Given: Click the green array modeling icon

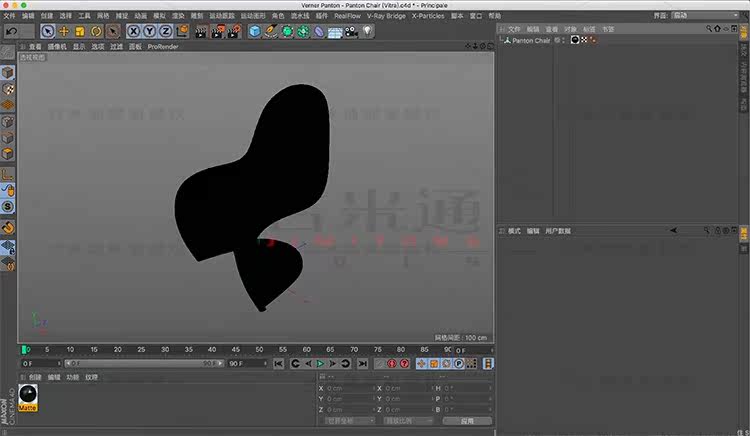Looking at the screenshot, I should point(303,32).
